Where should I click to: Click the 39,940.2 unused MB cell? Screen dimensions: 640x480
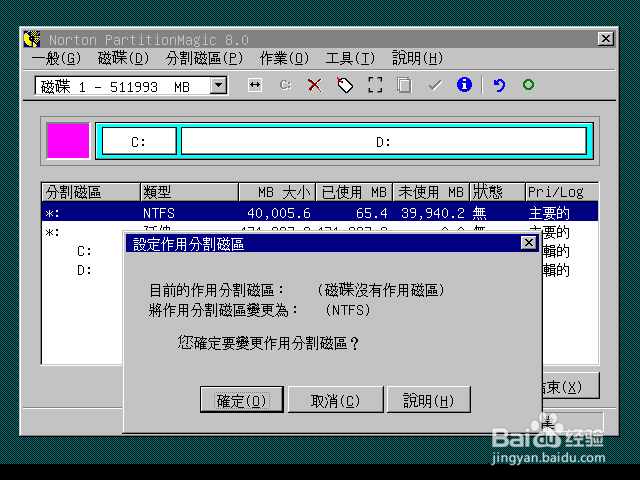[433, 213]
